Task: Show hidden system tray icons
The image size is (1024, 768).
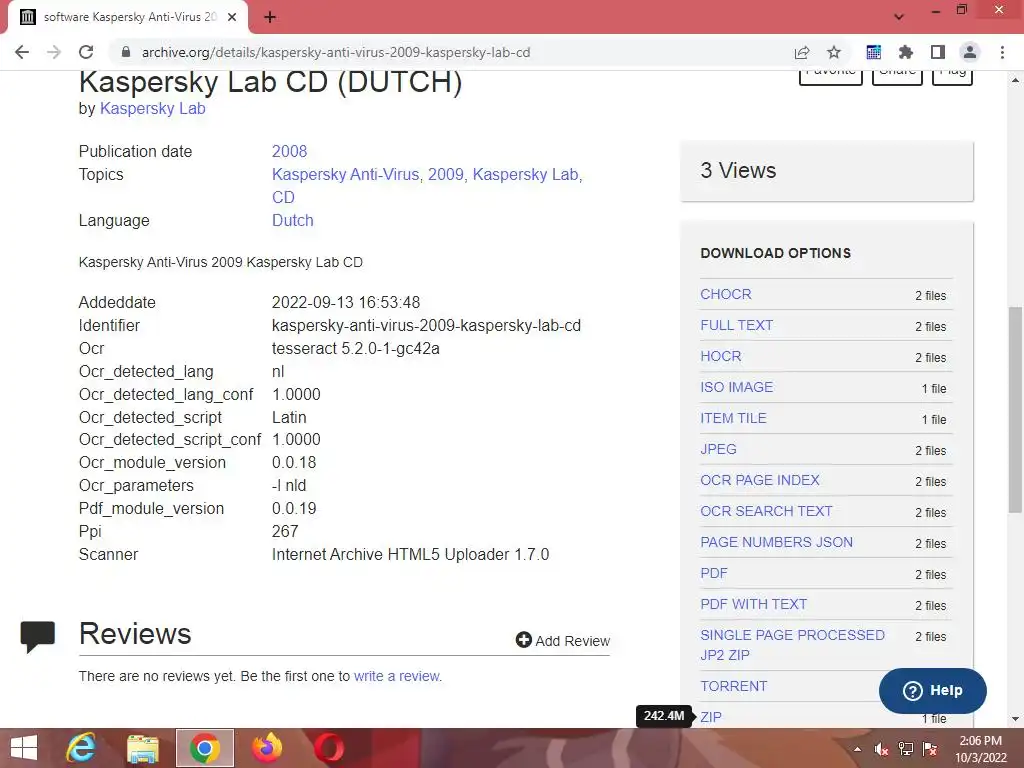Action: (857, 749)
